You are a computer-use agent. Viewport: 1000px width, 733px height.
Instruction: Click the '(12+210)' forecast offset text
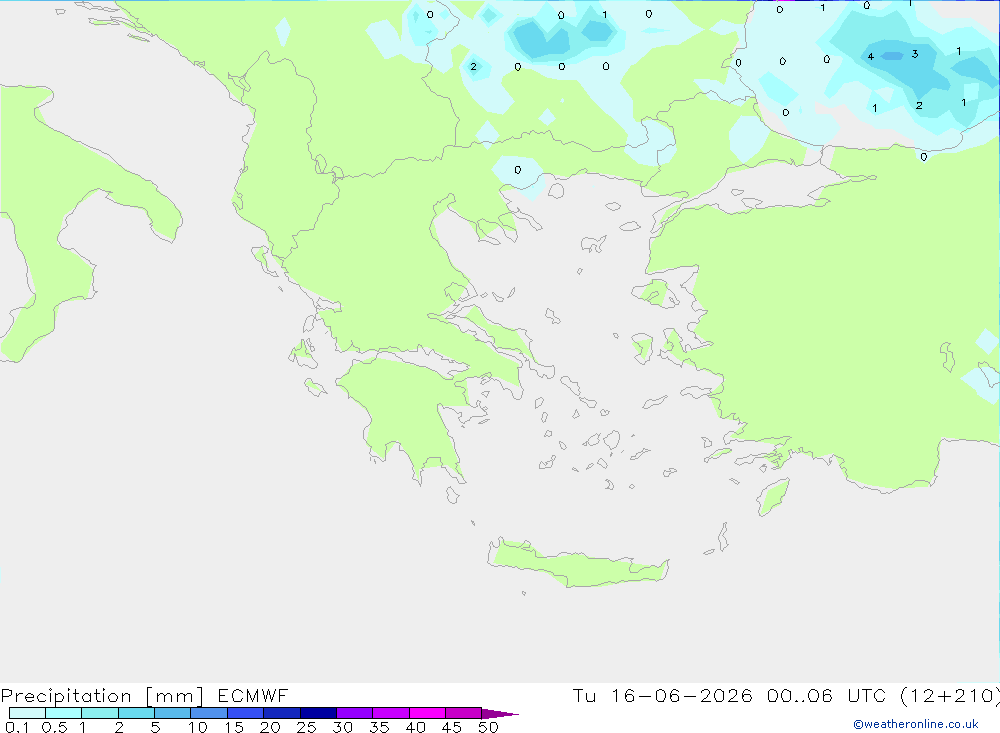coord(950,696)
